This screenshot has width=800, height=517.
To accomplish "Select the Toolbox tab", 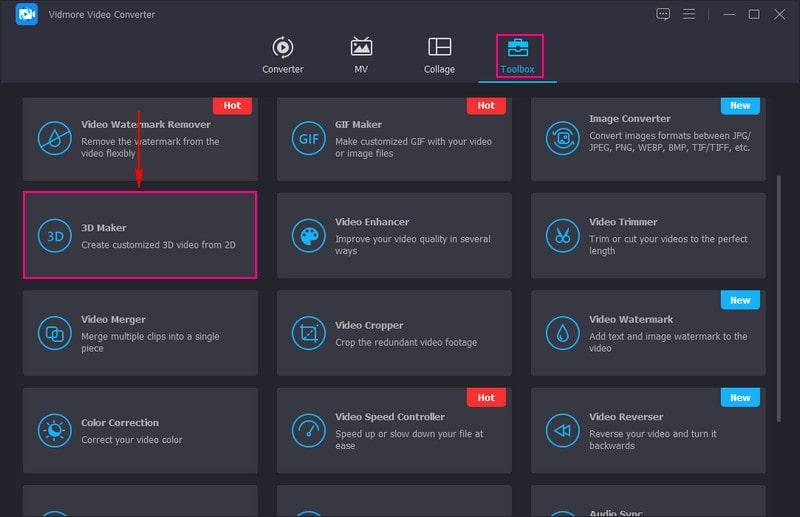I will click(x=518, y=56).
